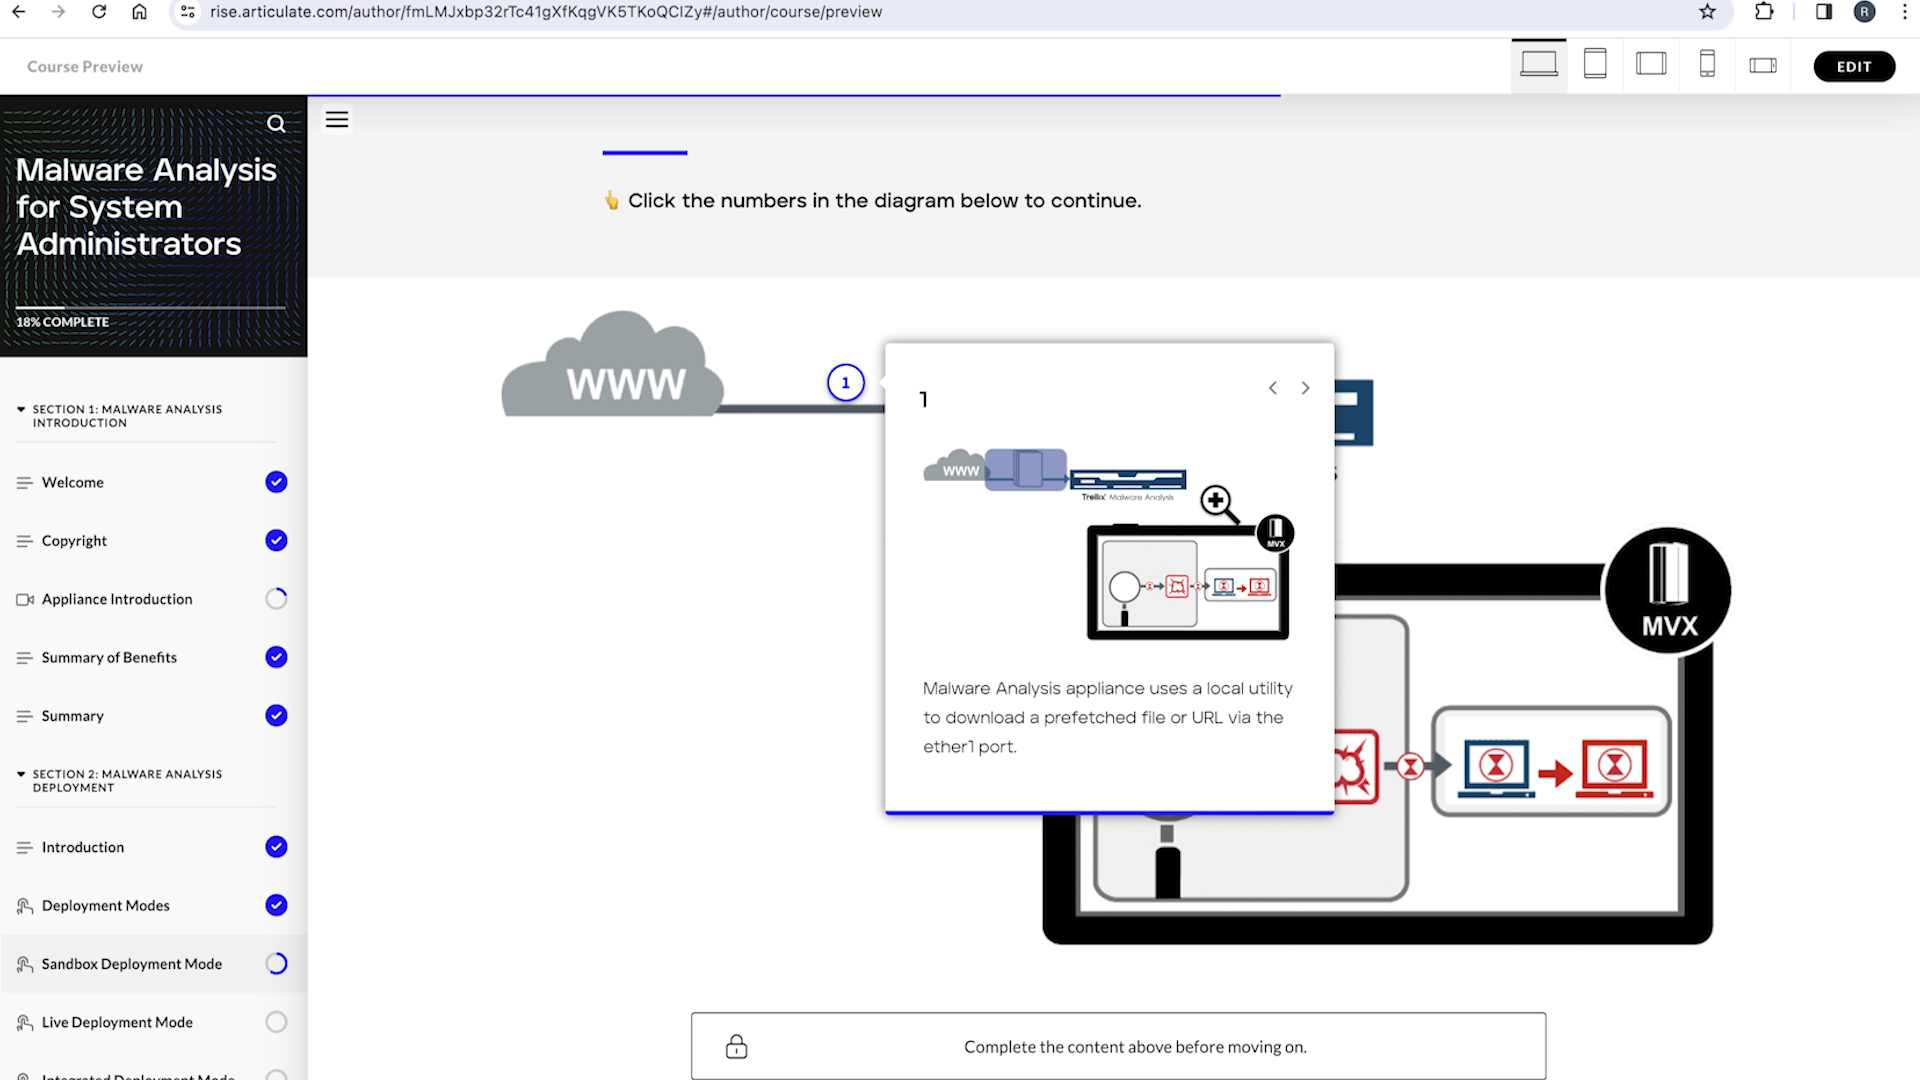1920x1080 pixels.
Task: Click the Live Deployment Mode progress circle
Action: (276, 1022)
